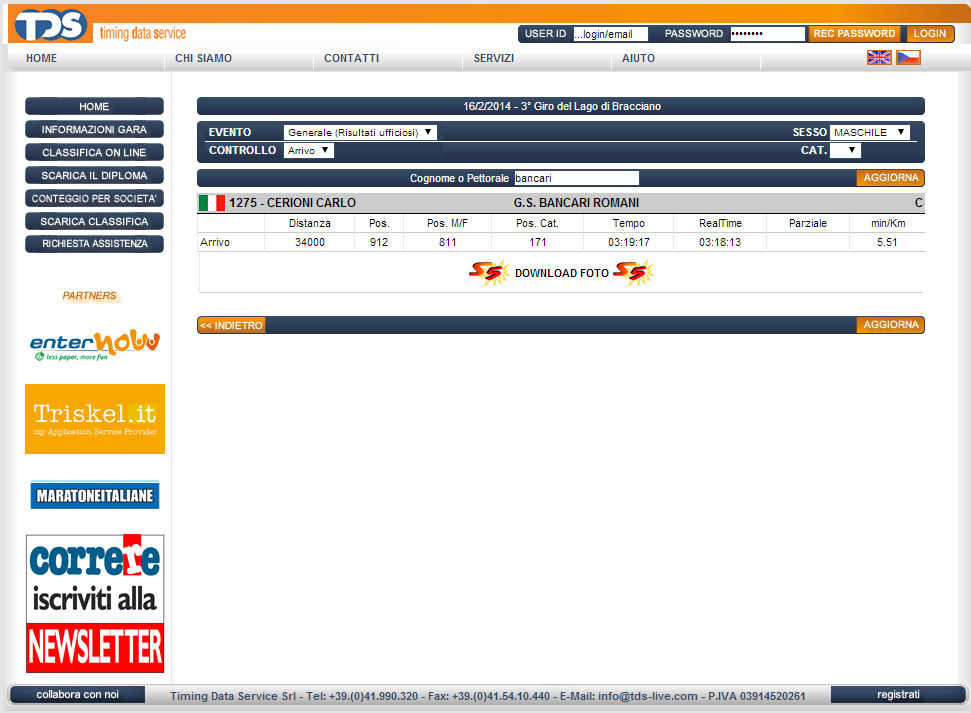
Task: Click the TDS logo in the header
Action: pos(50,25)
